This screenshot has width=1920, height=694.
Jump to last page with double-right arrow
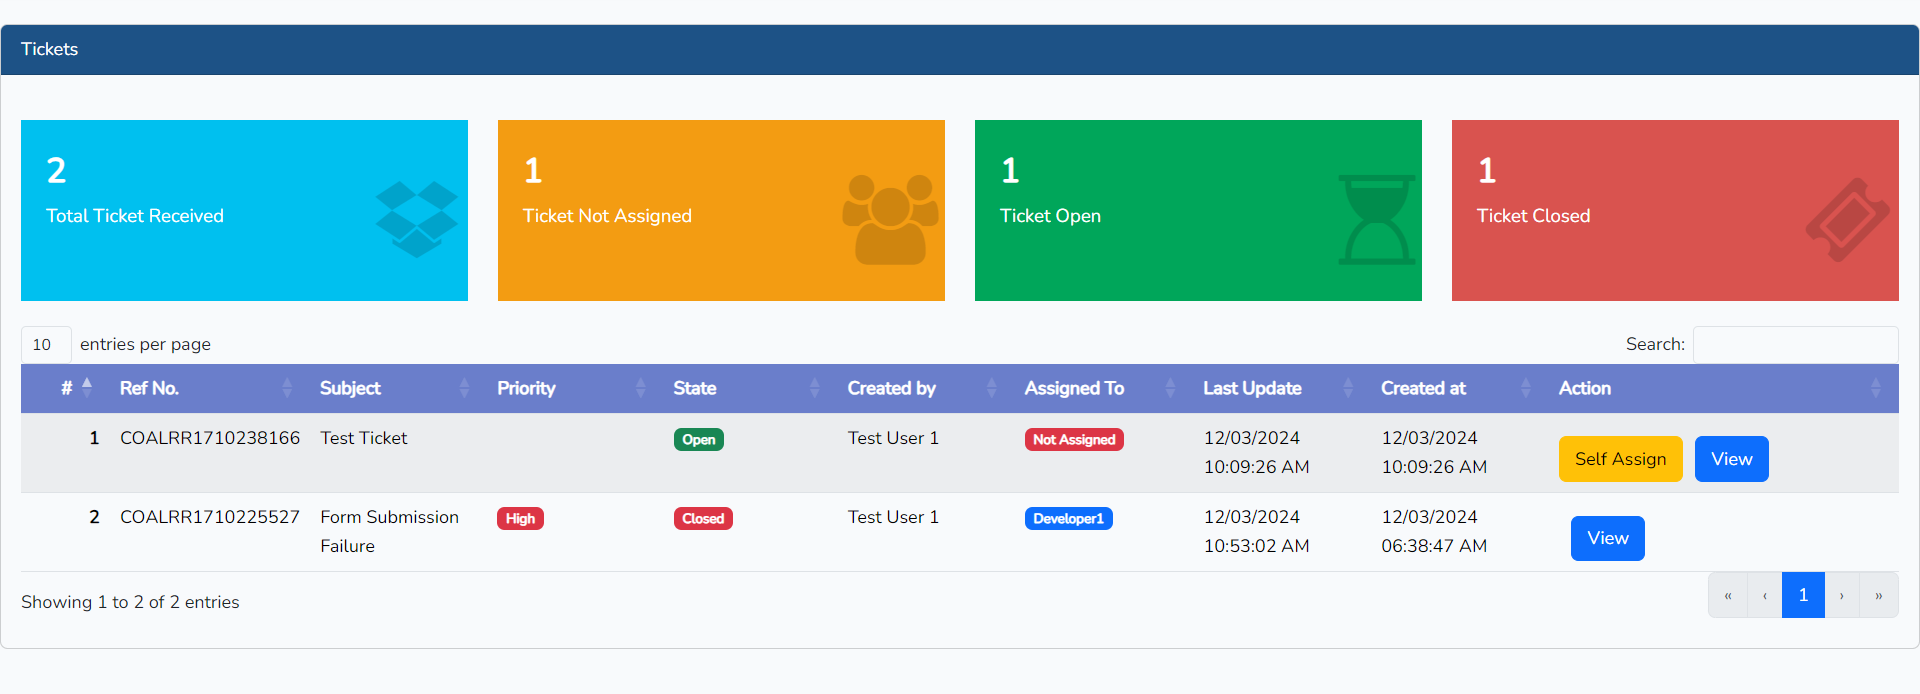coord(1878,596)
